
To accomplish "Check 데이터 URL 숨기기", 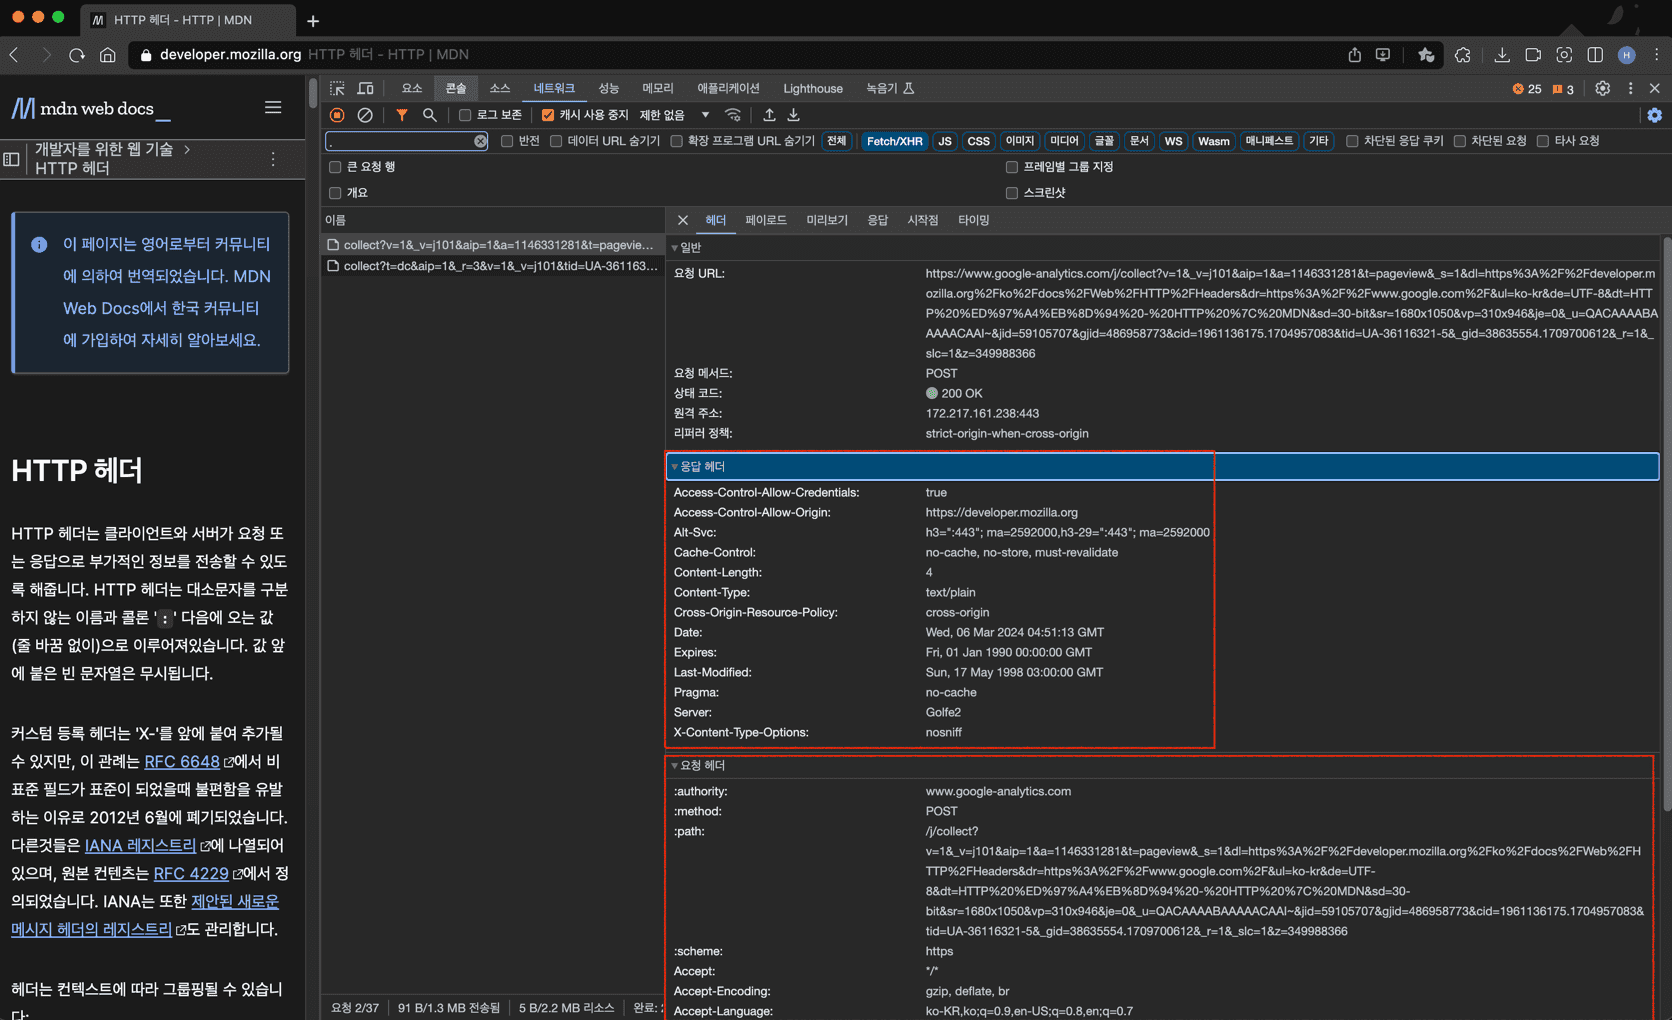I will (x=556, y=141).
